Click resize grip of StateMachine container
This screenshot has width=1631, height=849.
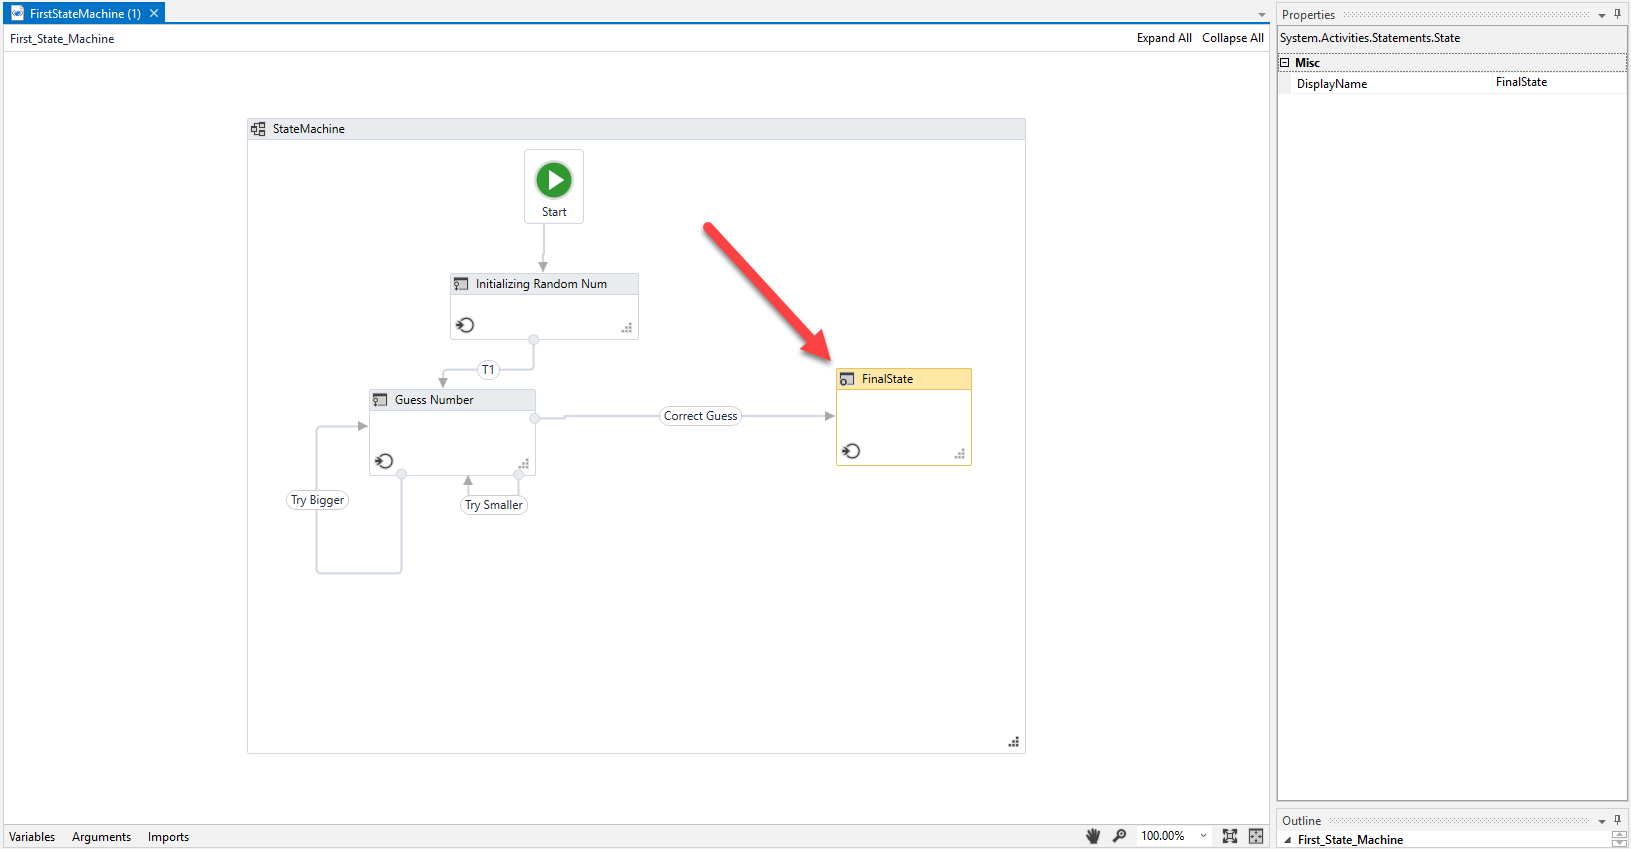(1014, 742)
